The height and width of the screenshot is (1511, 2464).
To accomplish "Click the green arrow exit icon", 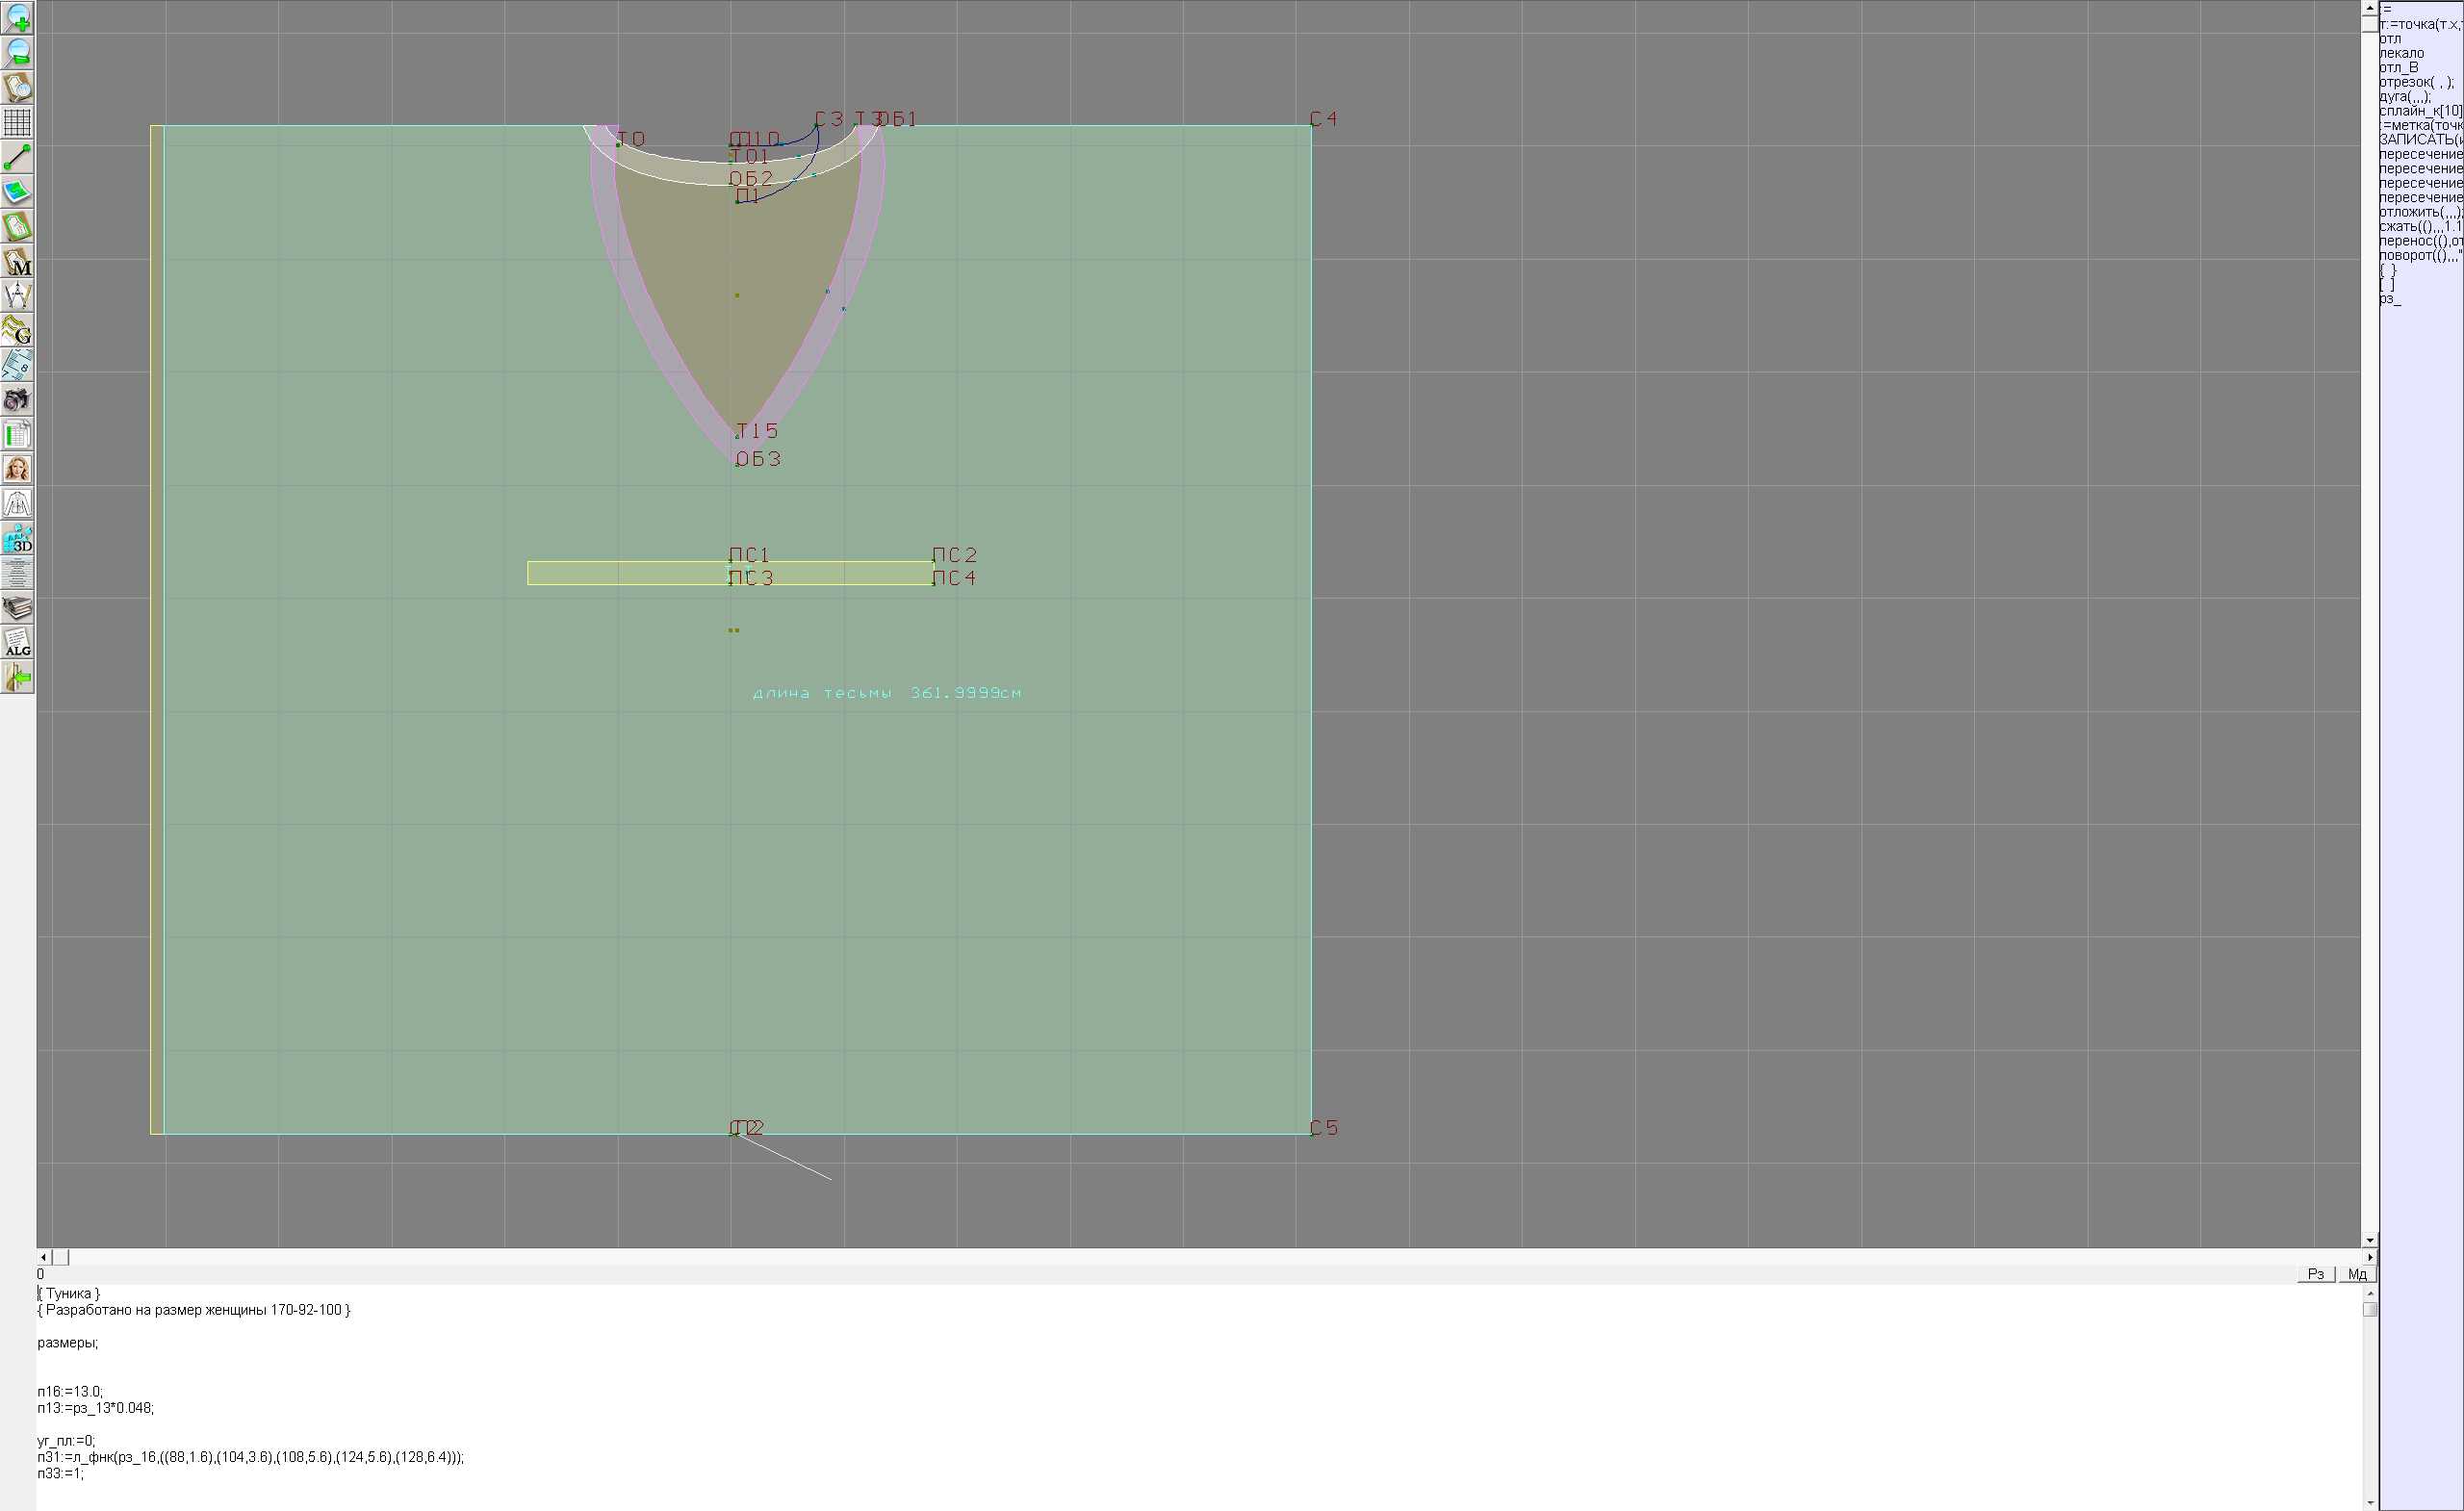I will (x=17, y=678).
